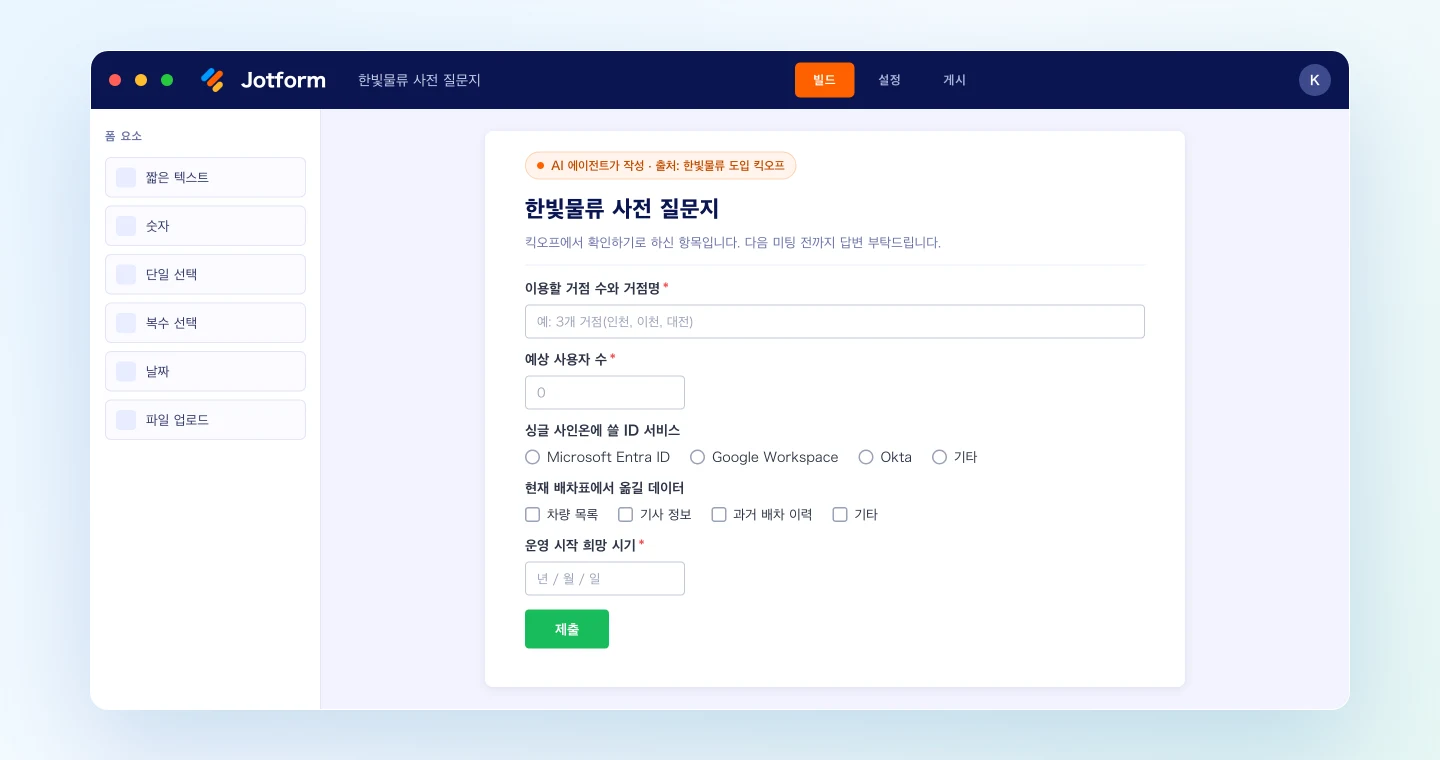Select the 복수 선택 form element icon
This screenshot has height=760, width=1440.
coord(126,323)
